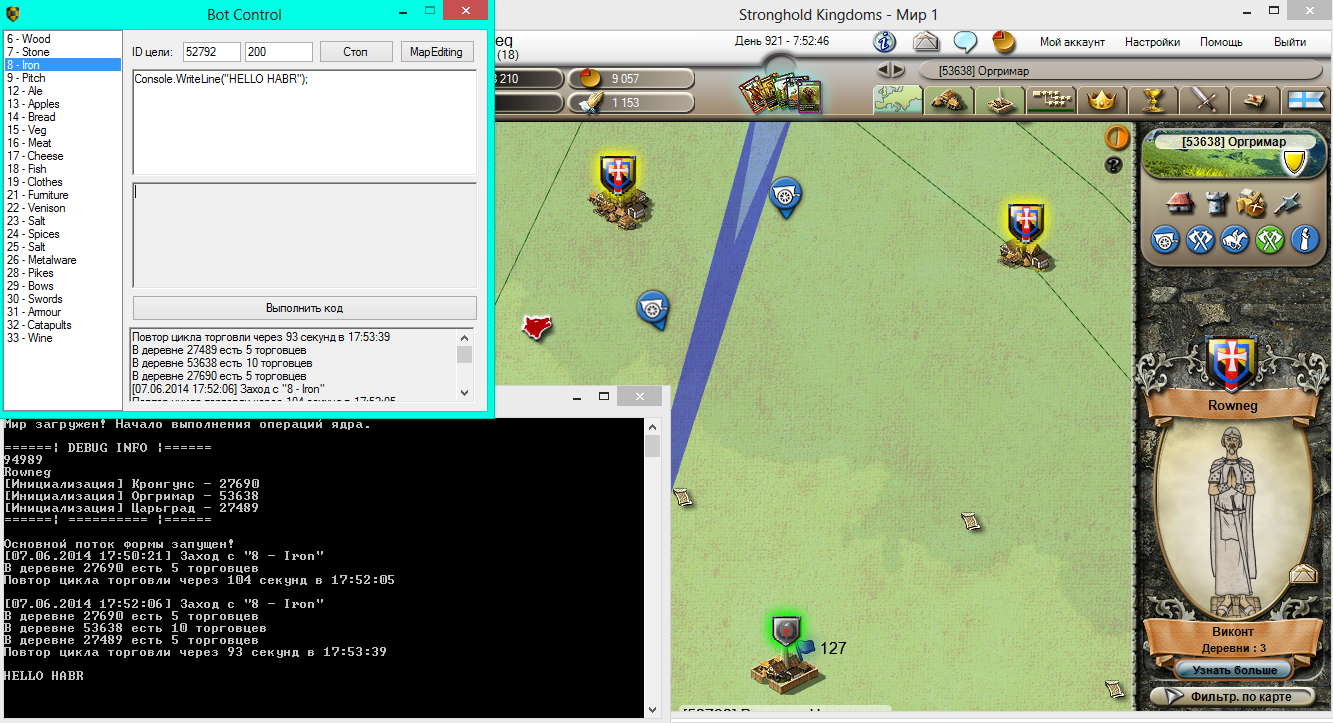Click the blue horseman scout button
The width and height of the screenshot is (1333, 723).
[1235, 239]
